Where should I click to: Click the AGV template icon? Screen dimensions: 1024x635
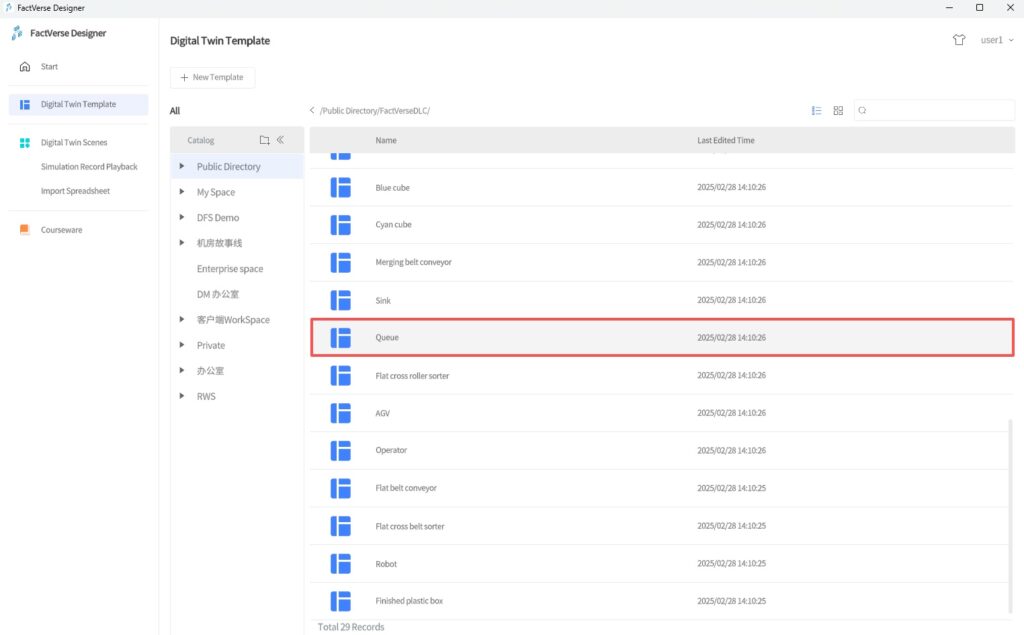(x=340, y=413)
